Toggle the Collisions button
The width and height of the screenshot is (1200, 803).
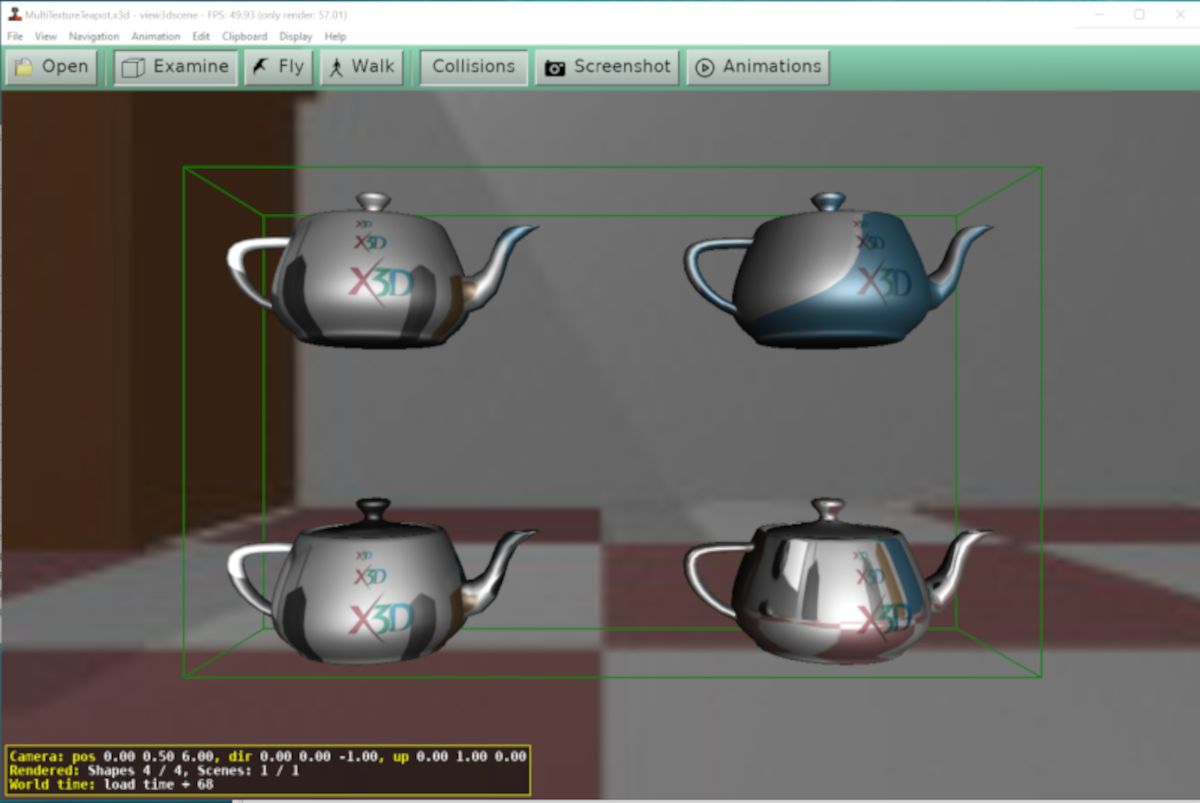473,67
